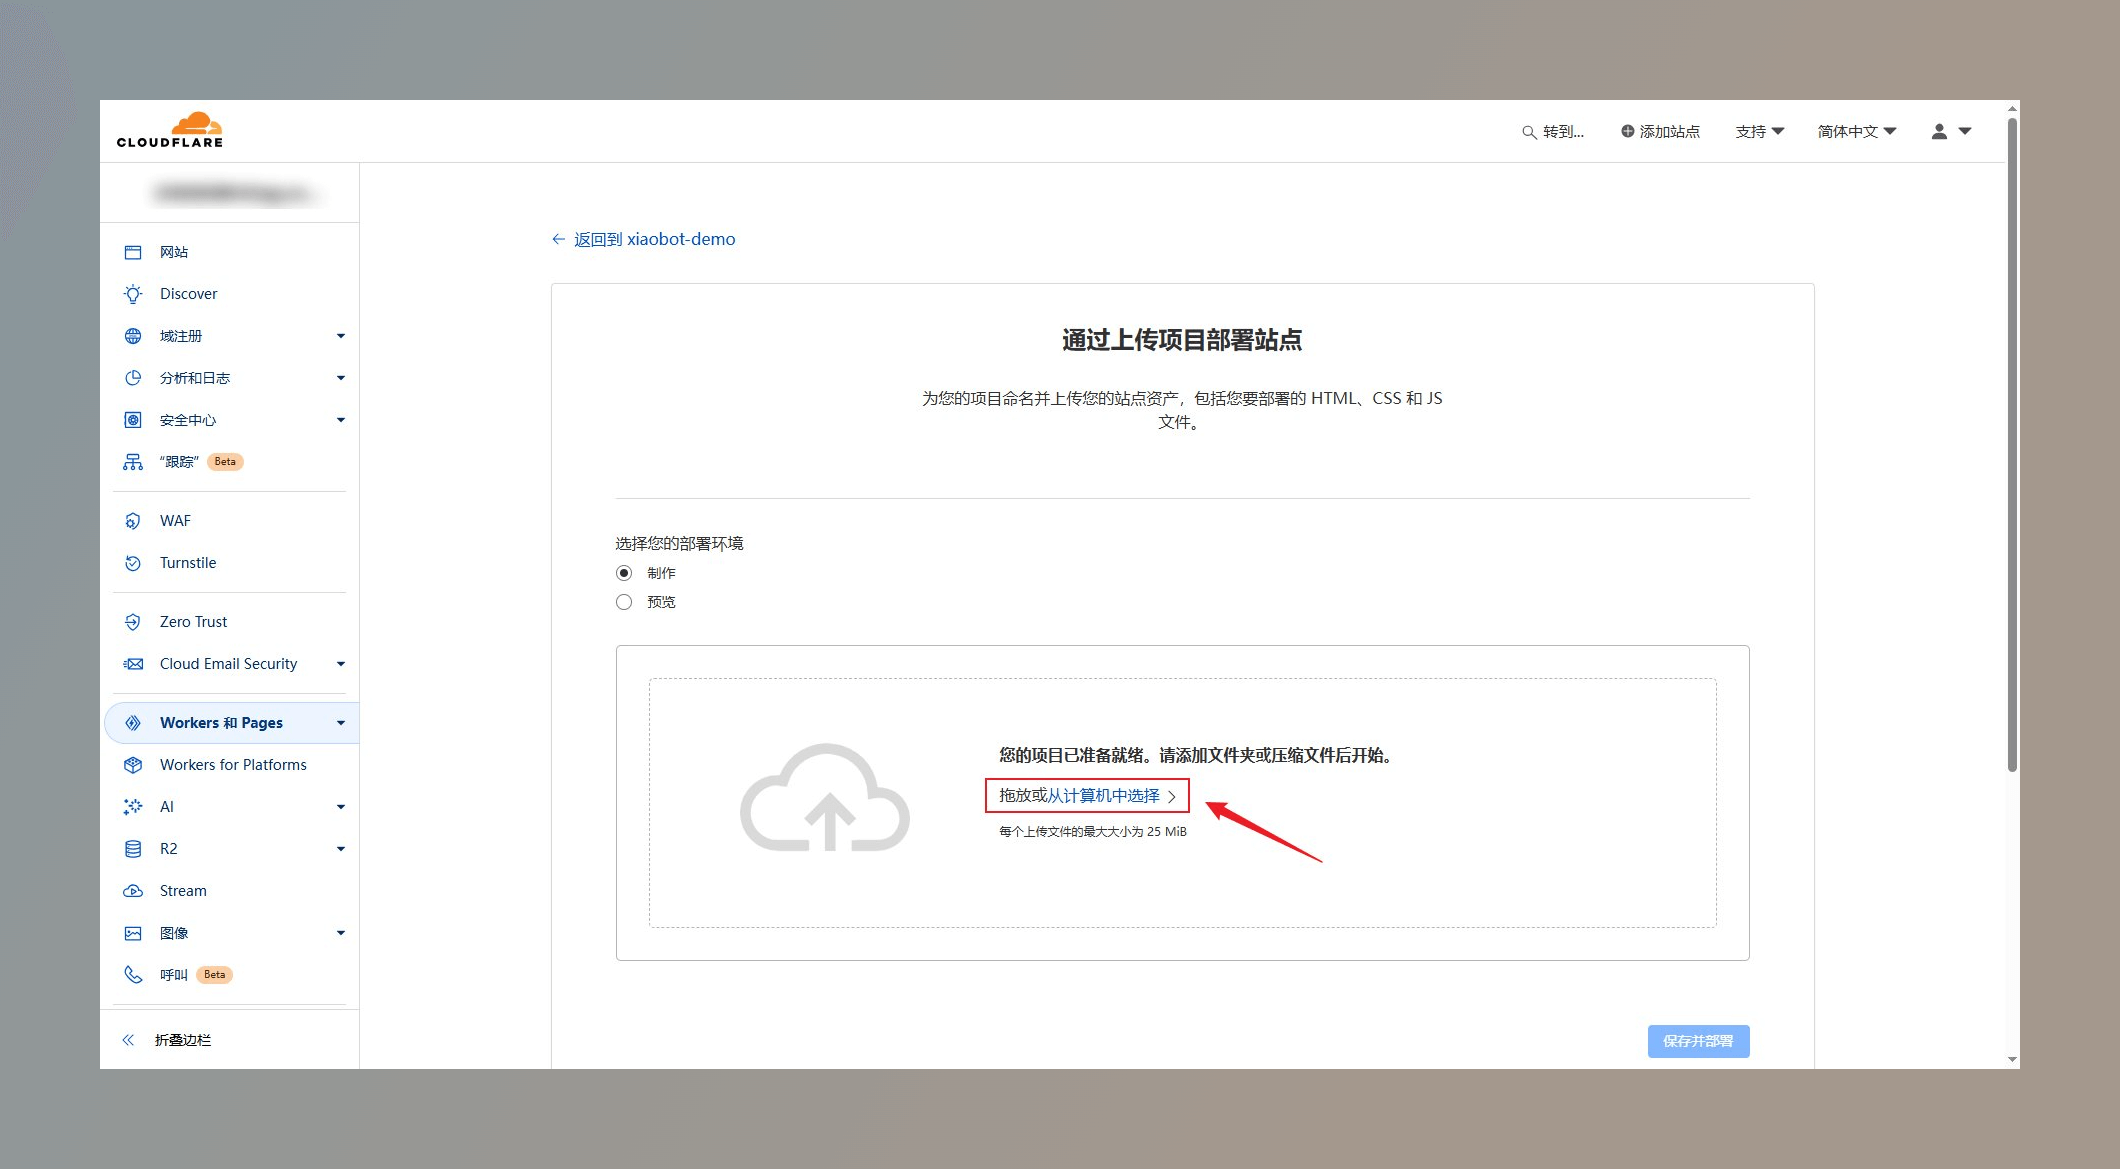The image size is (2120, 1169).
Task: Click the R2 database icon
Action: click(x=133, y=849)
